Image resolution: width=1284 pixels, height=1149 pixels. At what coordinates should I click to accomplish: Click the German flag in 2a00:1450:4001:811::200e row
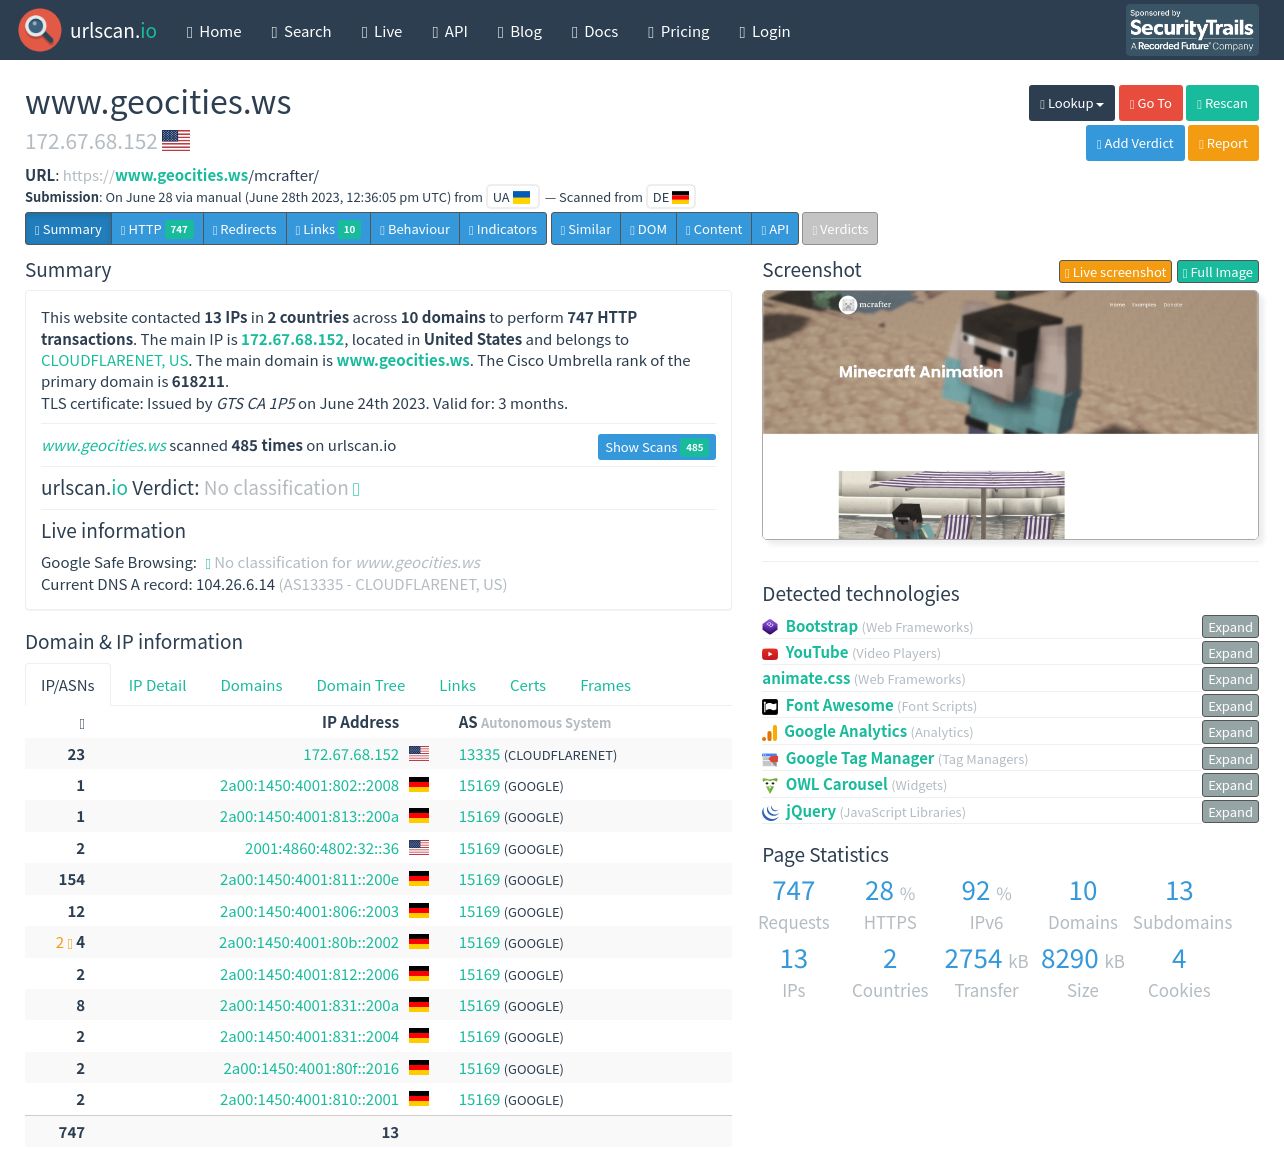(419, 879)
